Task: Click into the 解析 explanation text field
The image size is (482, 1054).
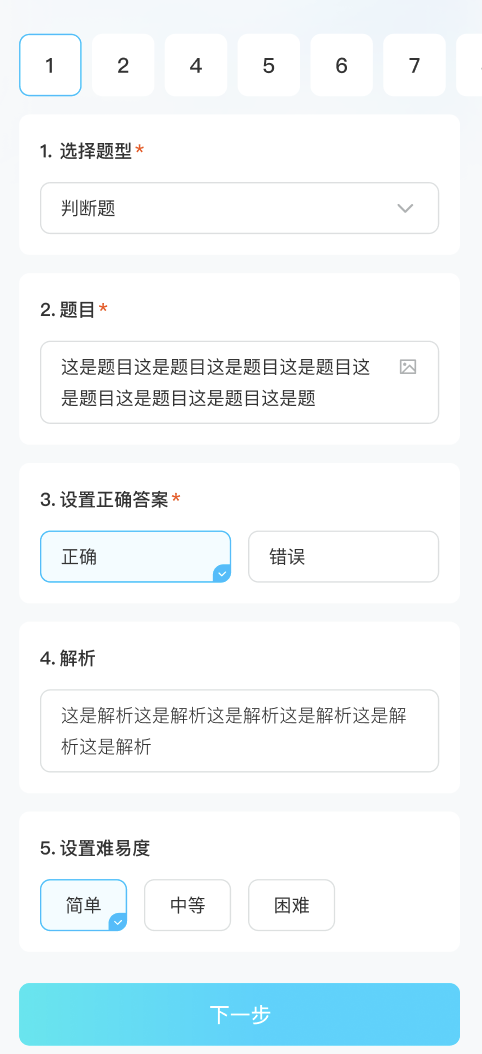Action: coord(239,731)
